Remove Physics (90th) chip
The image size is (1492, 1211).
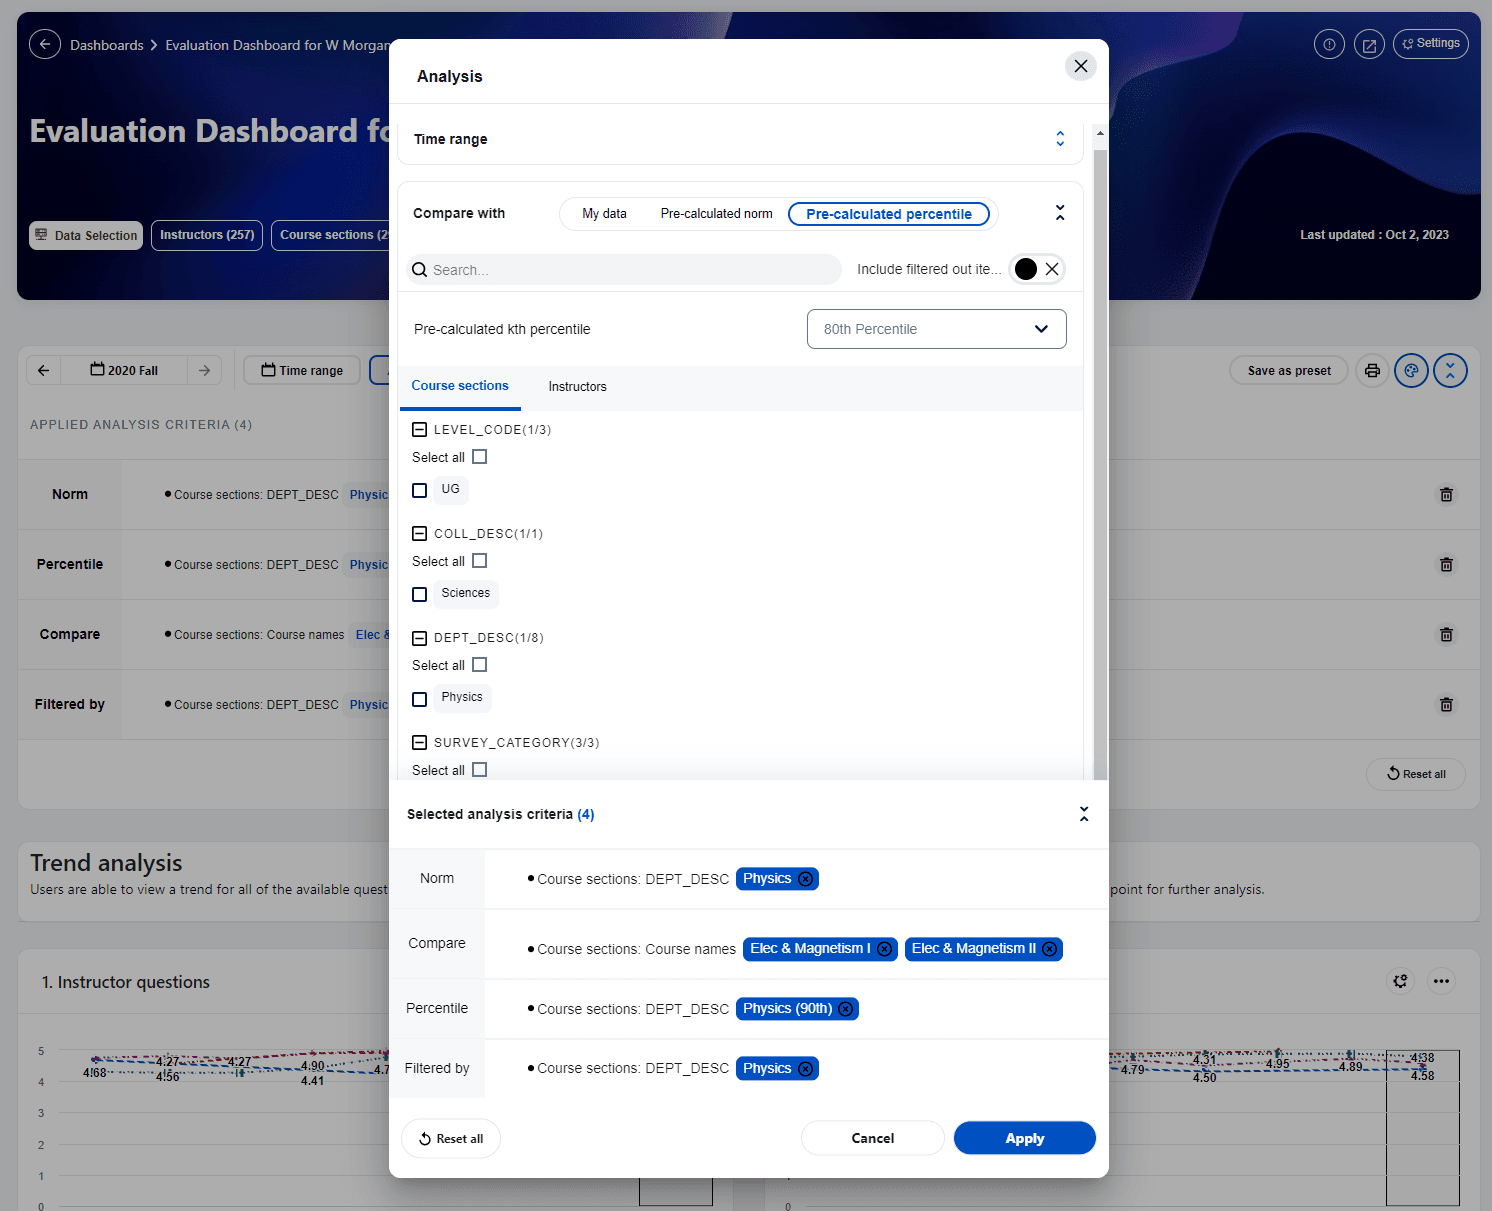pyautogui.click(x=846, y=1009)
